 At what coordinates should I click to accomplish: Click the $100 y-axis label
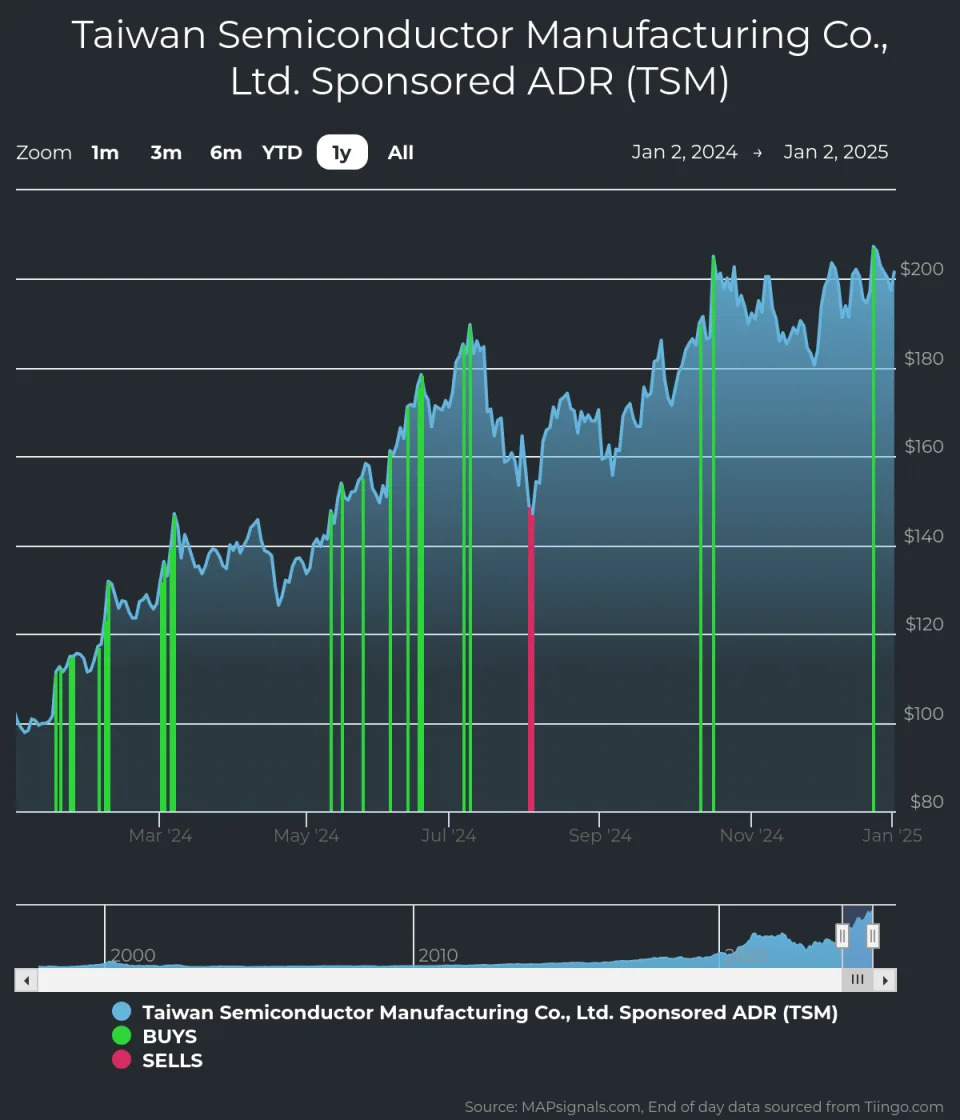coord(924,714)
